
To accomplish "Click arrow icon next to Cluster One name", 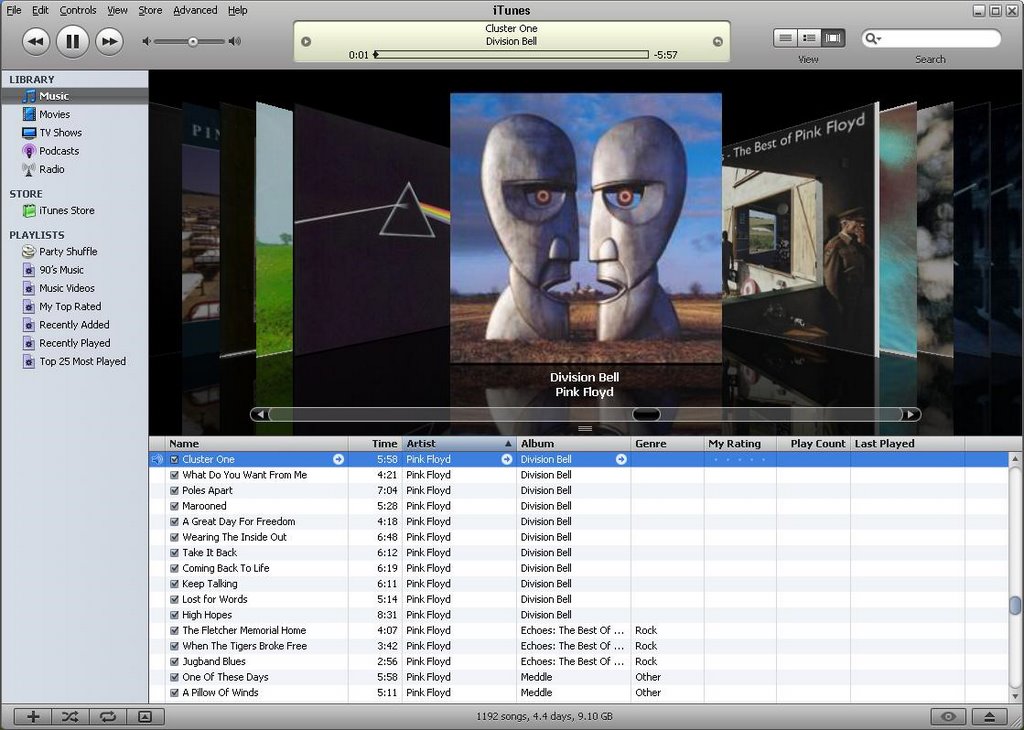I will pyautogui.click(x=338, y=459).
